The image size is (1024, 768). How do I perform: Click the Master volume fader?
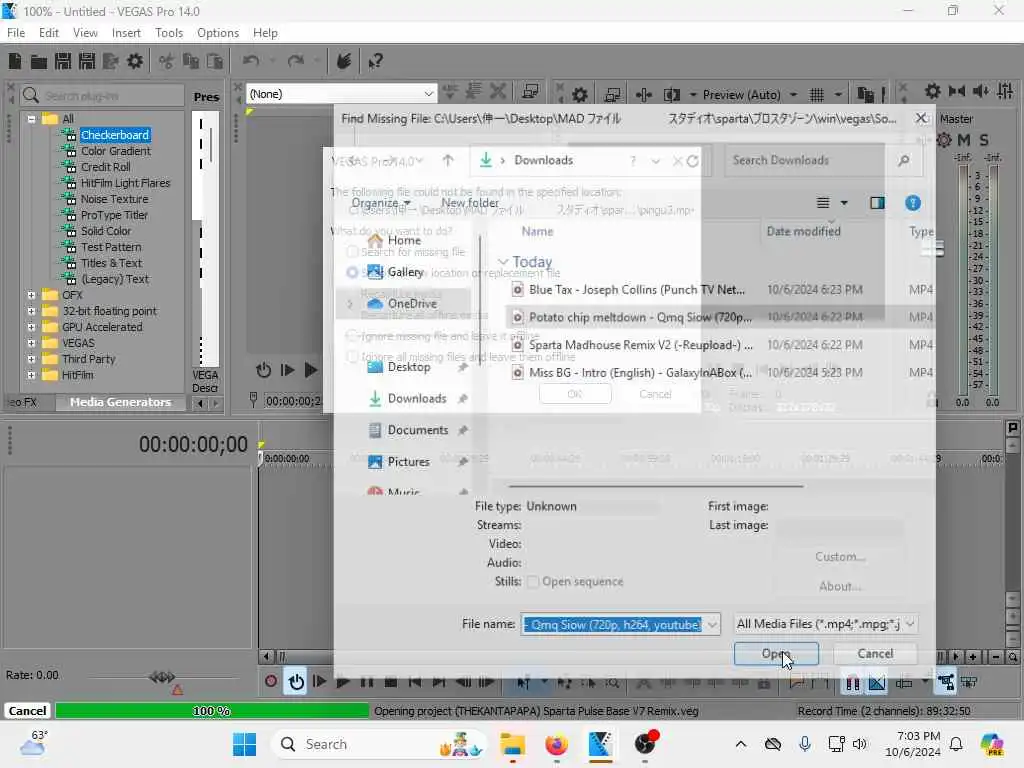click(x=935, y=249)
